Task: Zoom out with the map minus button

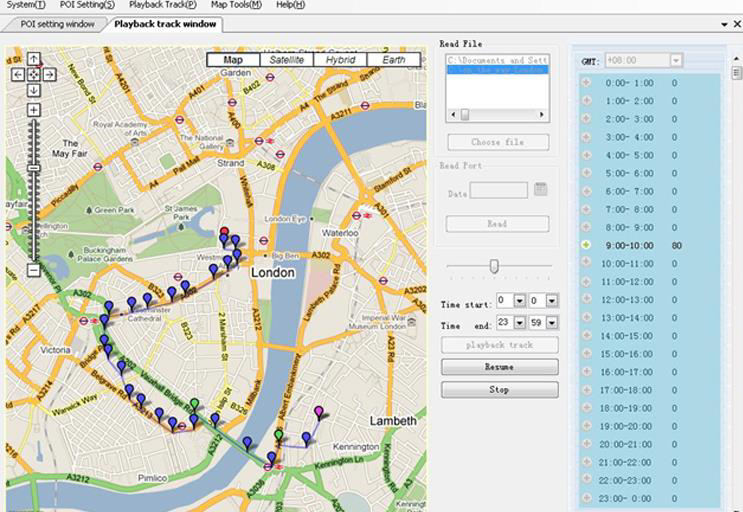Action: (x=34, y=270)
